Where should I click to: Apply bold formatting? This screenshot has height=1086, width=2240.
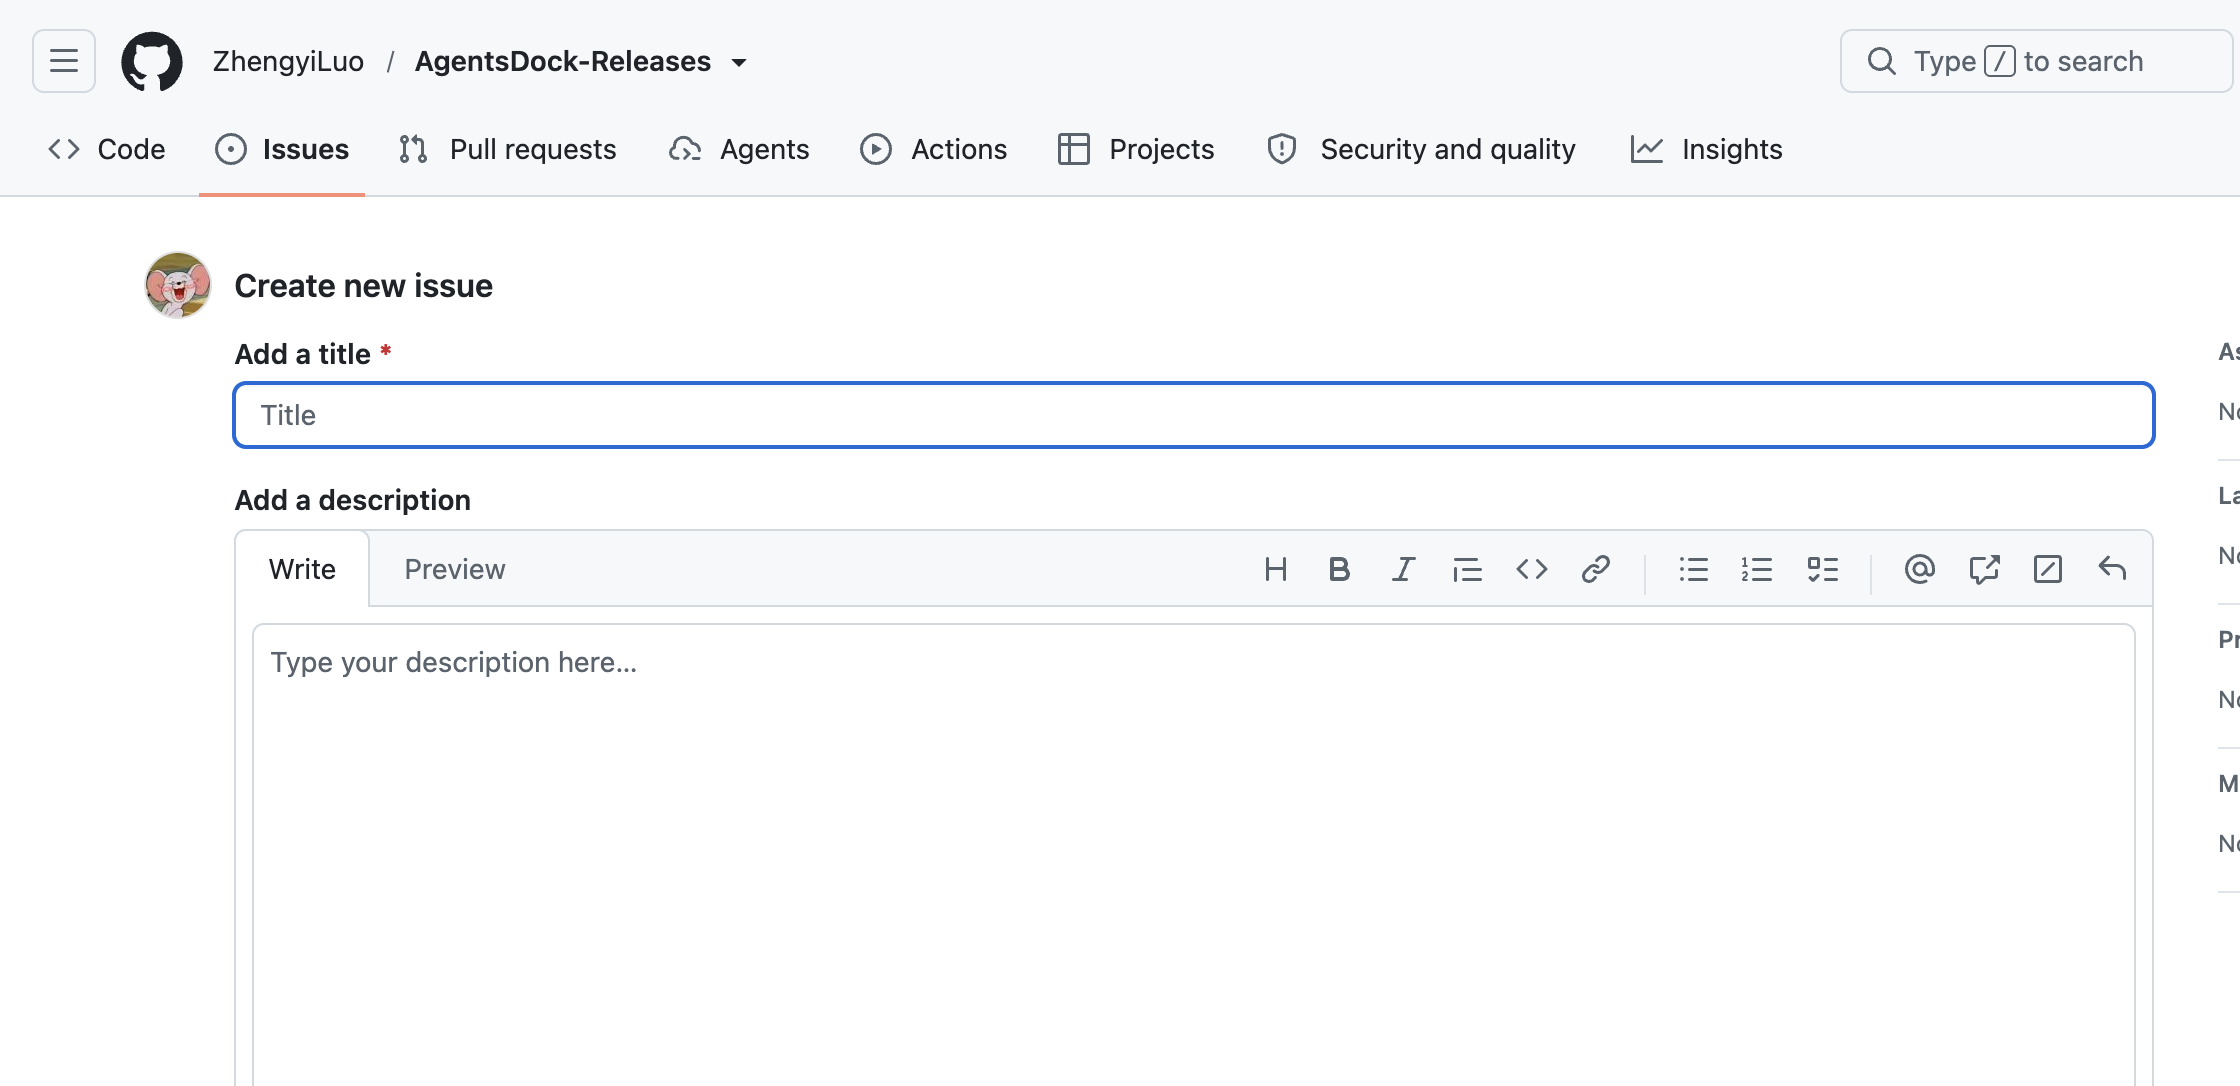click(1340, 569)
